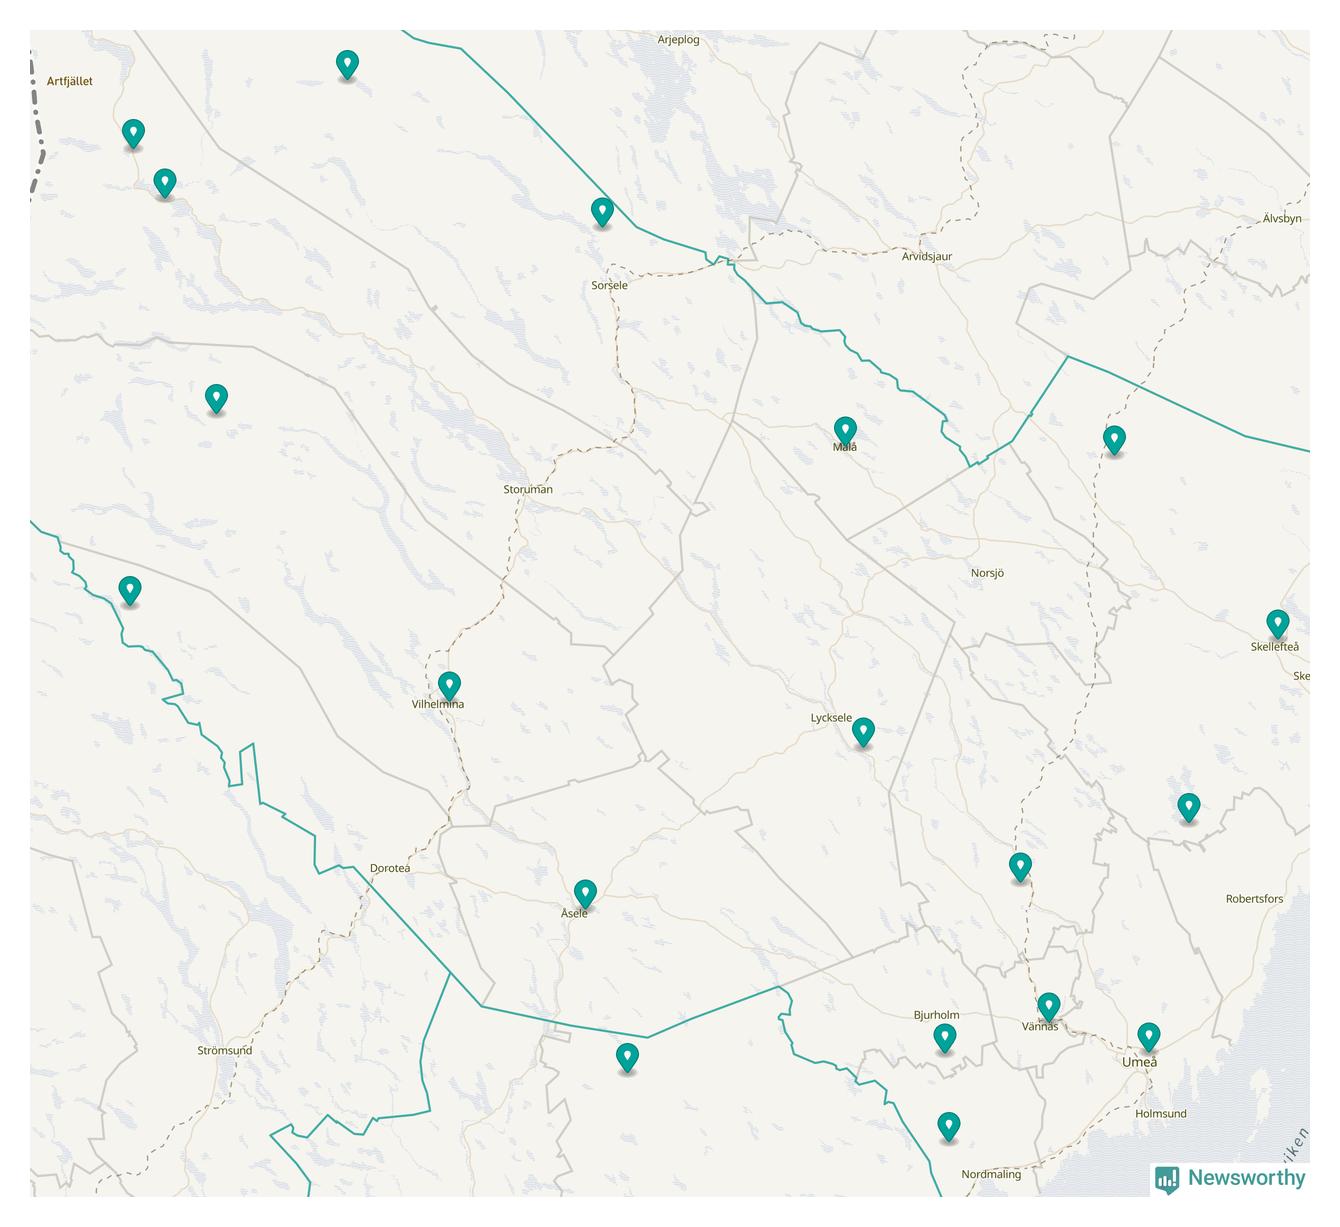Select the marker on Vilhelmina
The image size is (1340, 1227).
click(449, 685)
